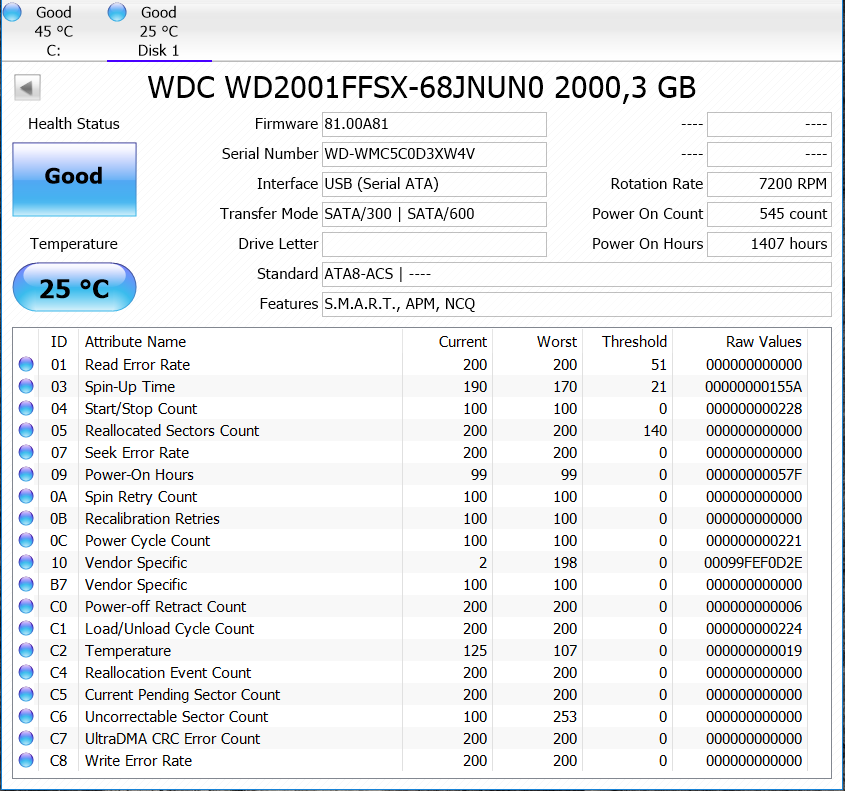
Task: Click the Good health status button
Action: [x=74, y=179]
